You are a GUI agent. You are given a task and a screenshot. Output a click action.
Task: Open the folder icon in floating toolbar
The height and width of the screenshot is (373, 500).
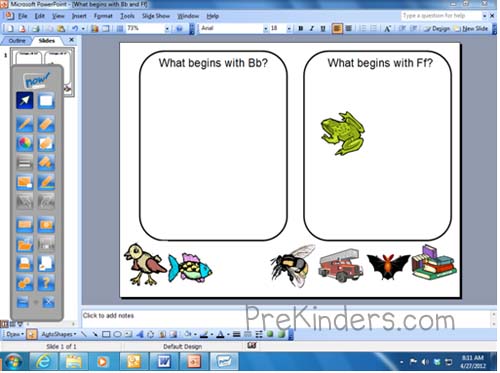pyautogui.click(x=25, y=245)
